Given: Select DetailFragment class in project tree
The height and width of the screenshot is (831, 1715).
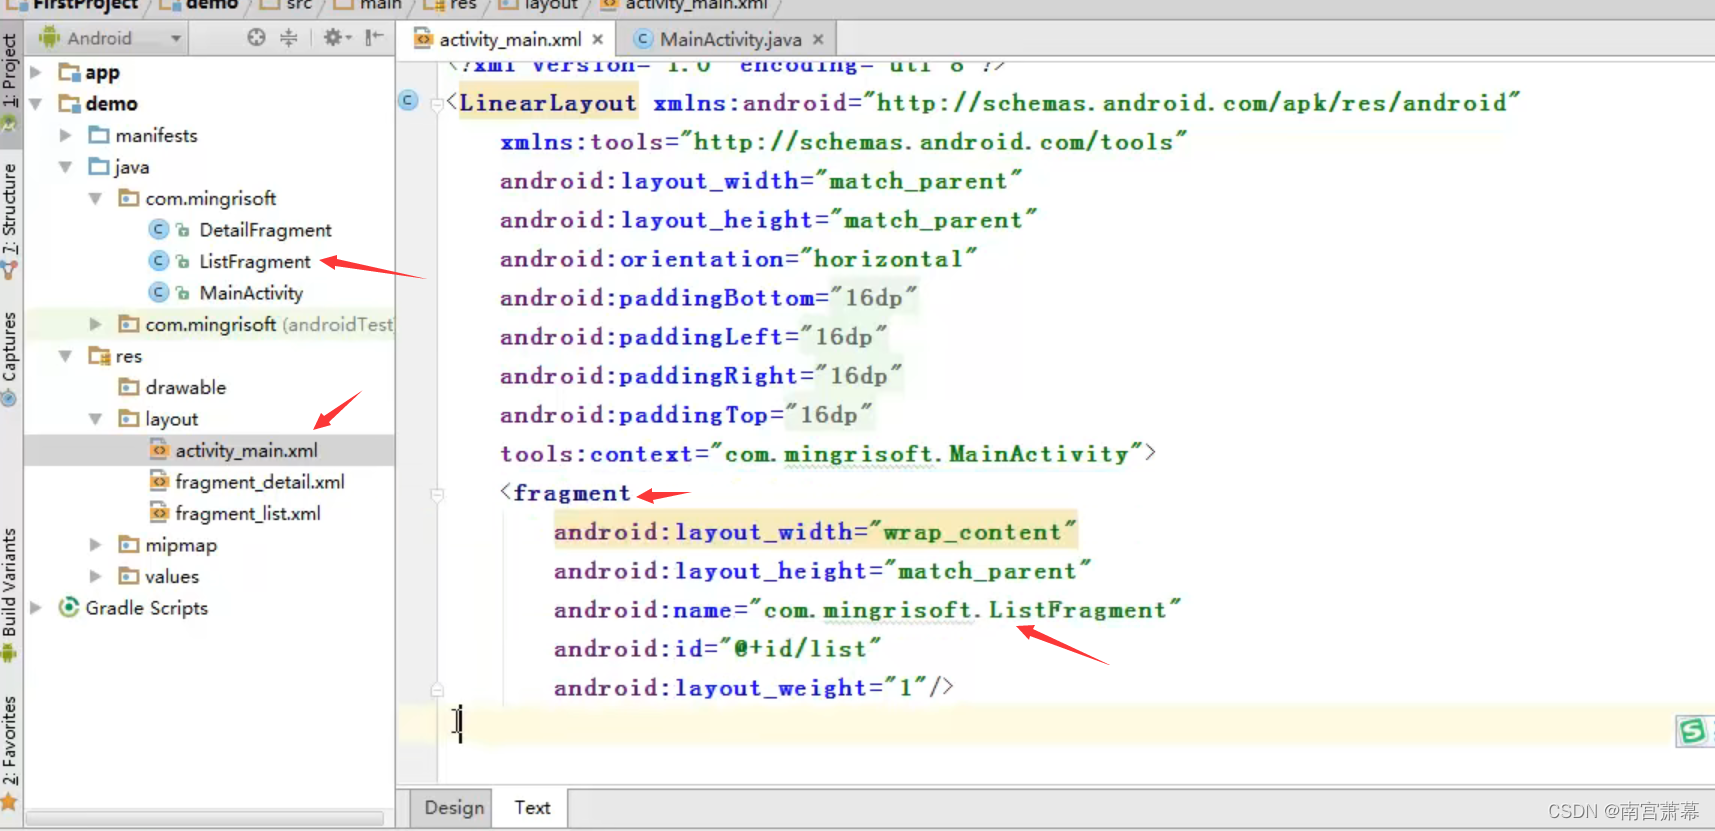Looking at the screenshot, I should coord(265,230).
